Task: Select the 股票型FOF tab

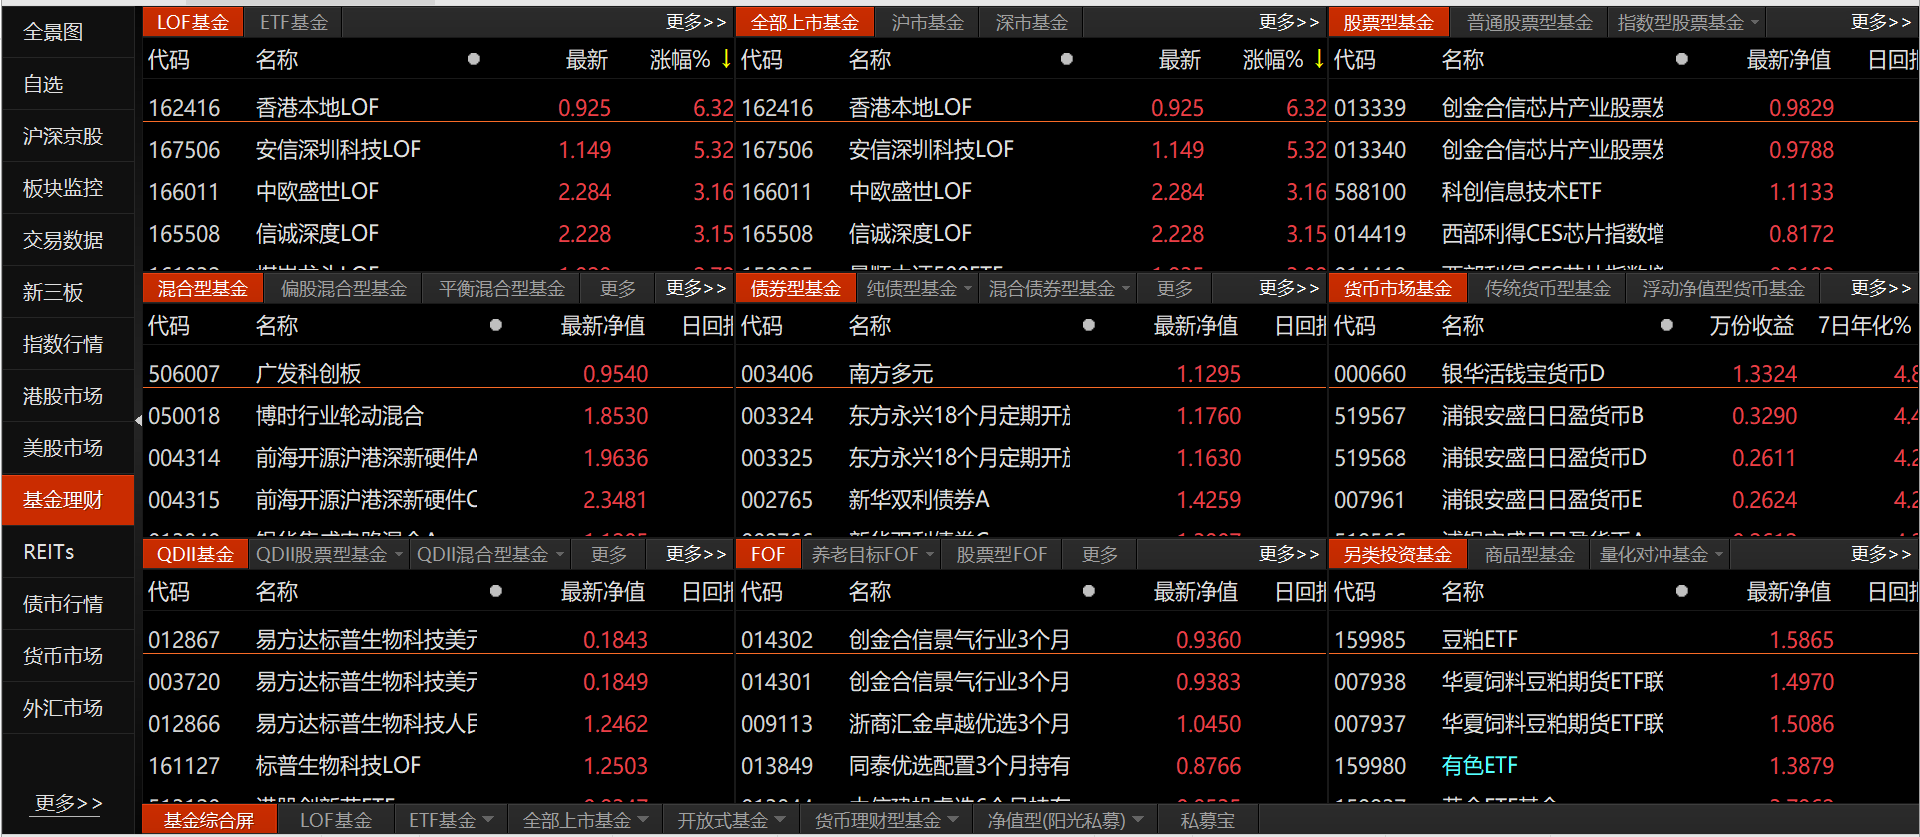Action: tap(1001, 555)
